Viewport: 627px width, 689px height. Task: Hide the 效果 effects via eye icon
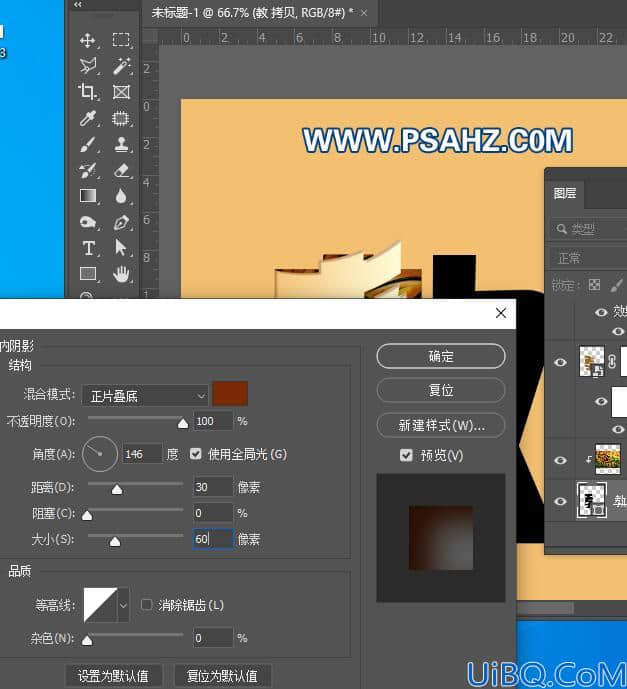pyautogui.click(x=601, y=312)
